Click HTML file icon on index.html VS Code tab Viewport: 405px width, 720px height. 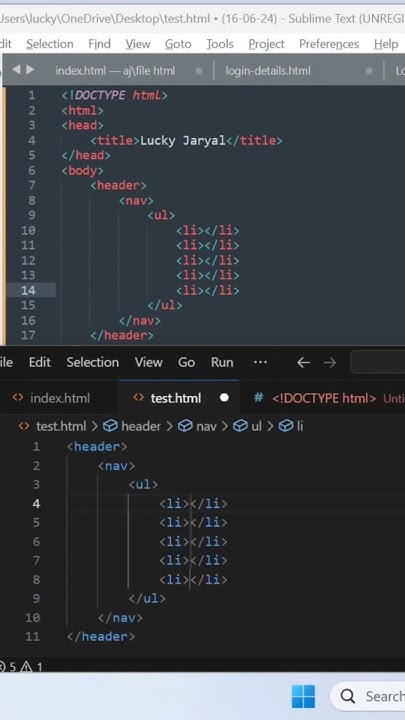click(x=18, y=398)
